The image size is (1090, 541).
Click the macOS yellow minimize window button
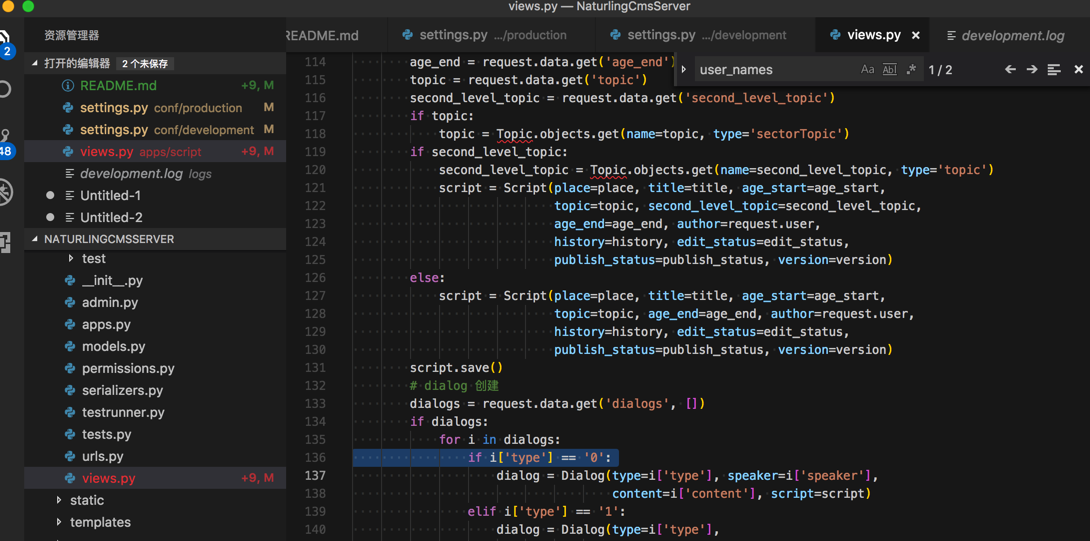tap(9, 6)
